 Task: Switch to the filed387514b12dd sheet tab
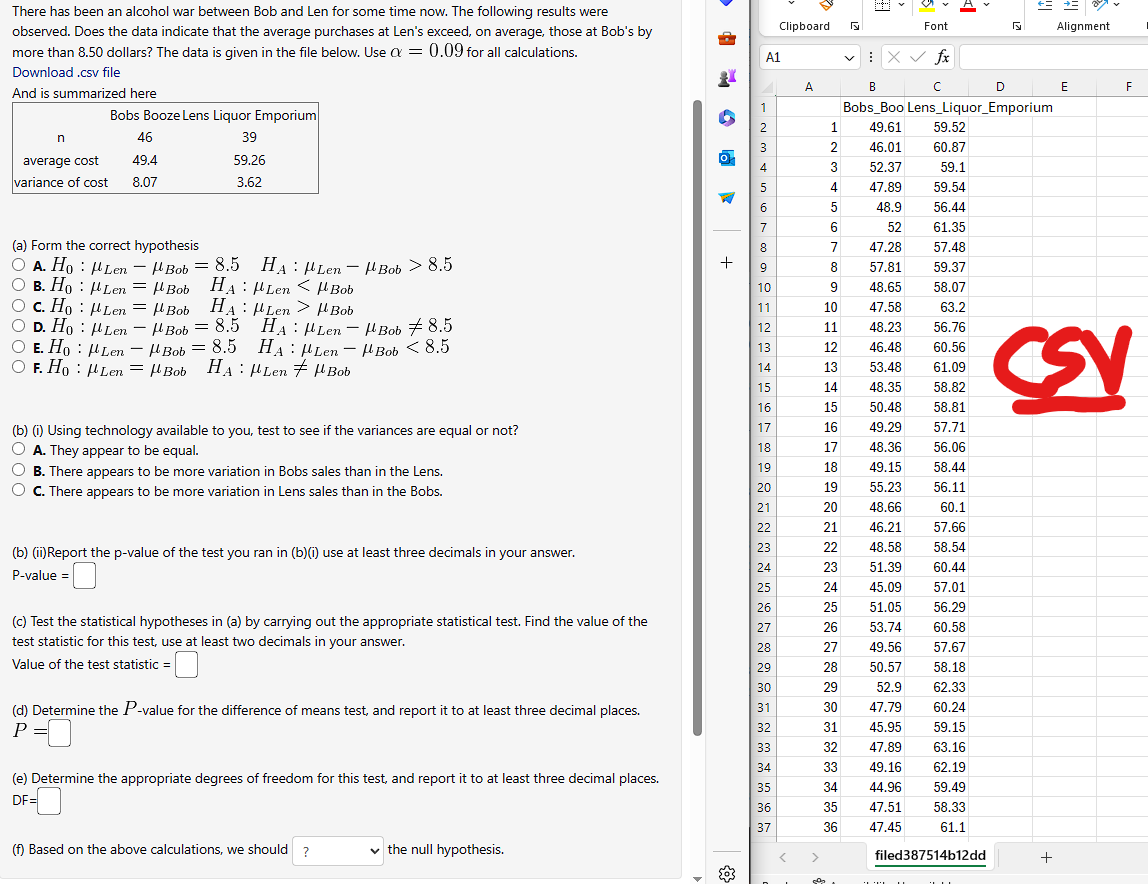pos(930,855)
